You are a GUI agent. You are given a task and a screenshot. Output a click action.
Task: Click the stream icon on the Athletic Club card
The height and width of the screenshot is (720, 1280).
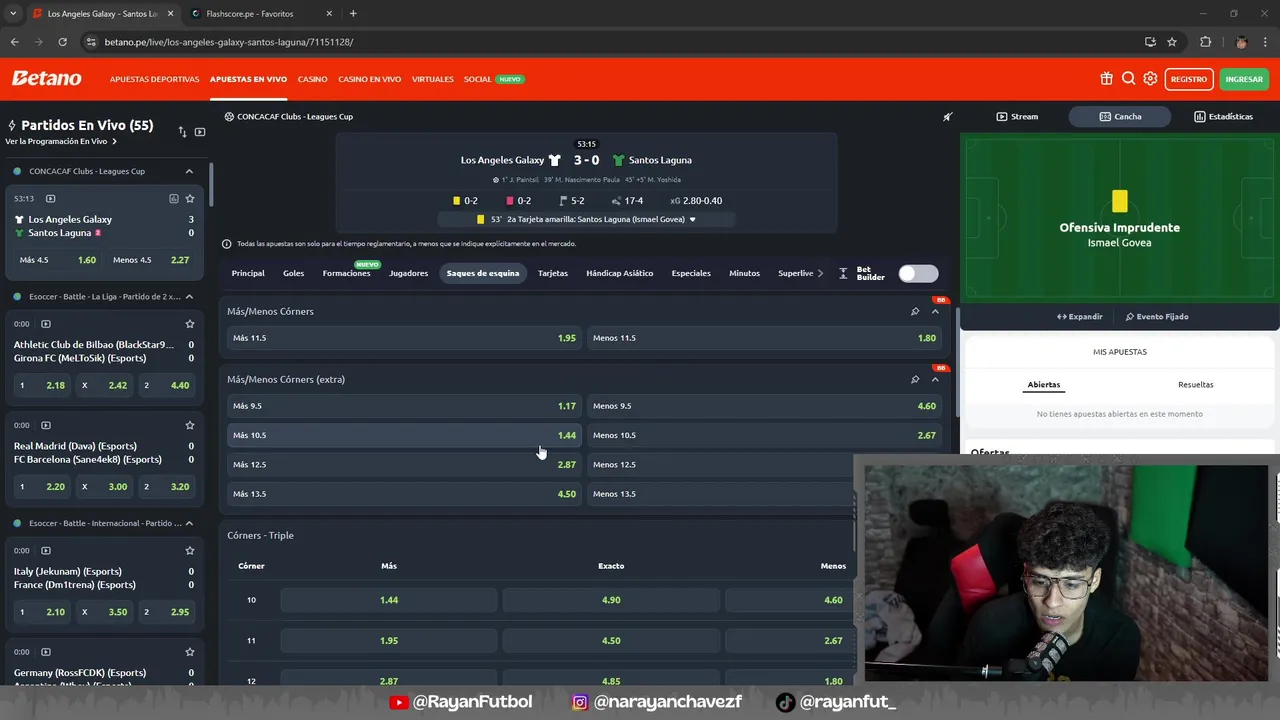[46, 324]
